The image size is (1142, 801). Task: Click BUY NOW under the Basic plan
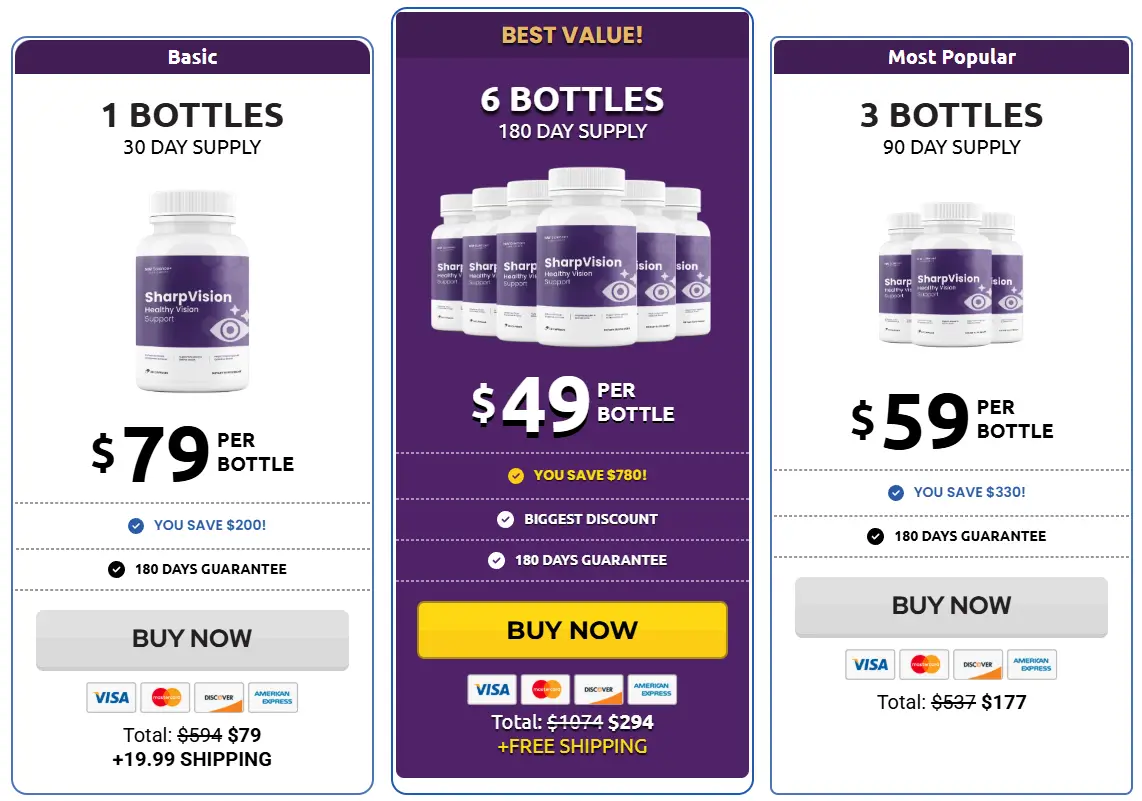click(x=192, y=638)
